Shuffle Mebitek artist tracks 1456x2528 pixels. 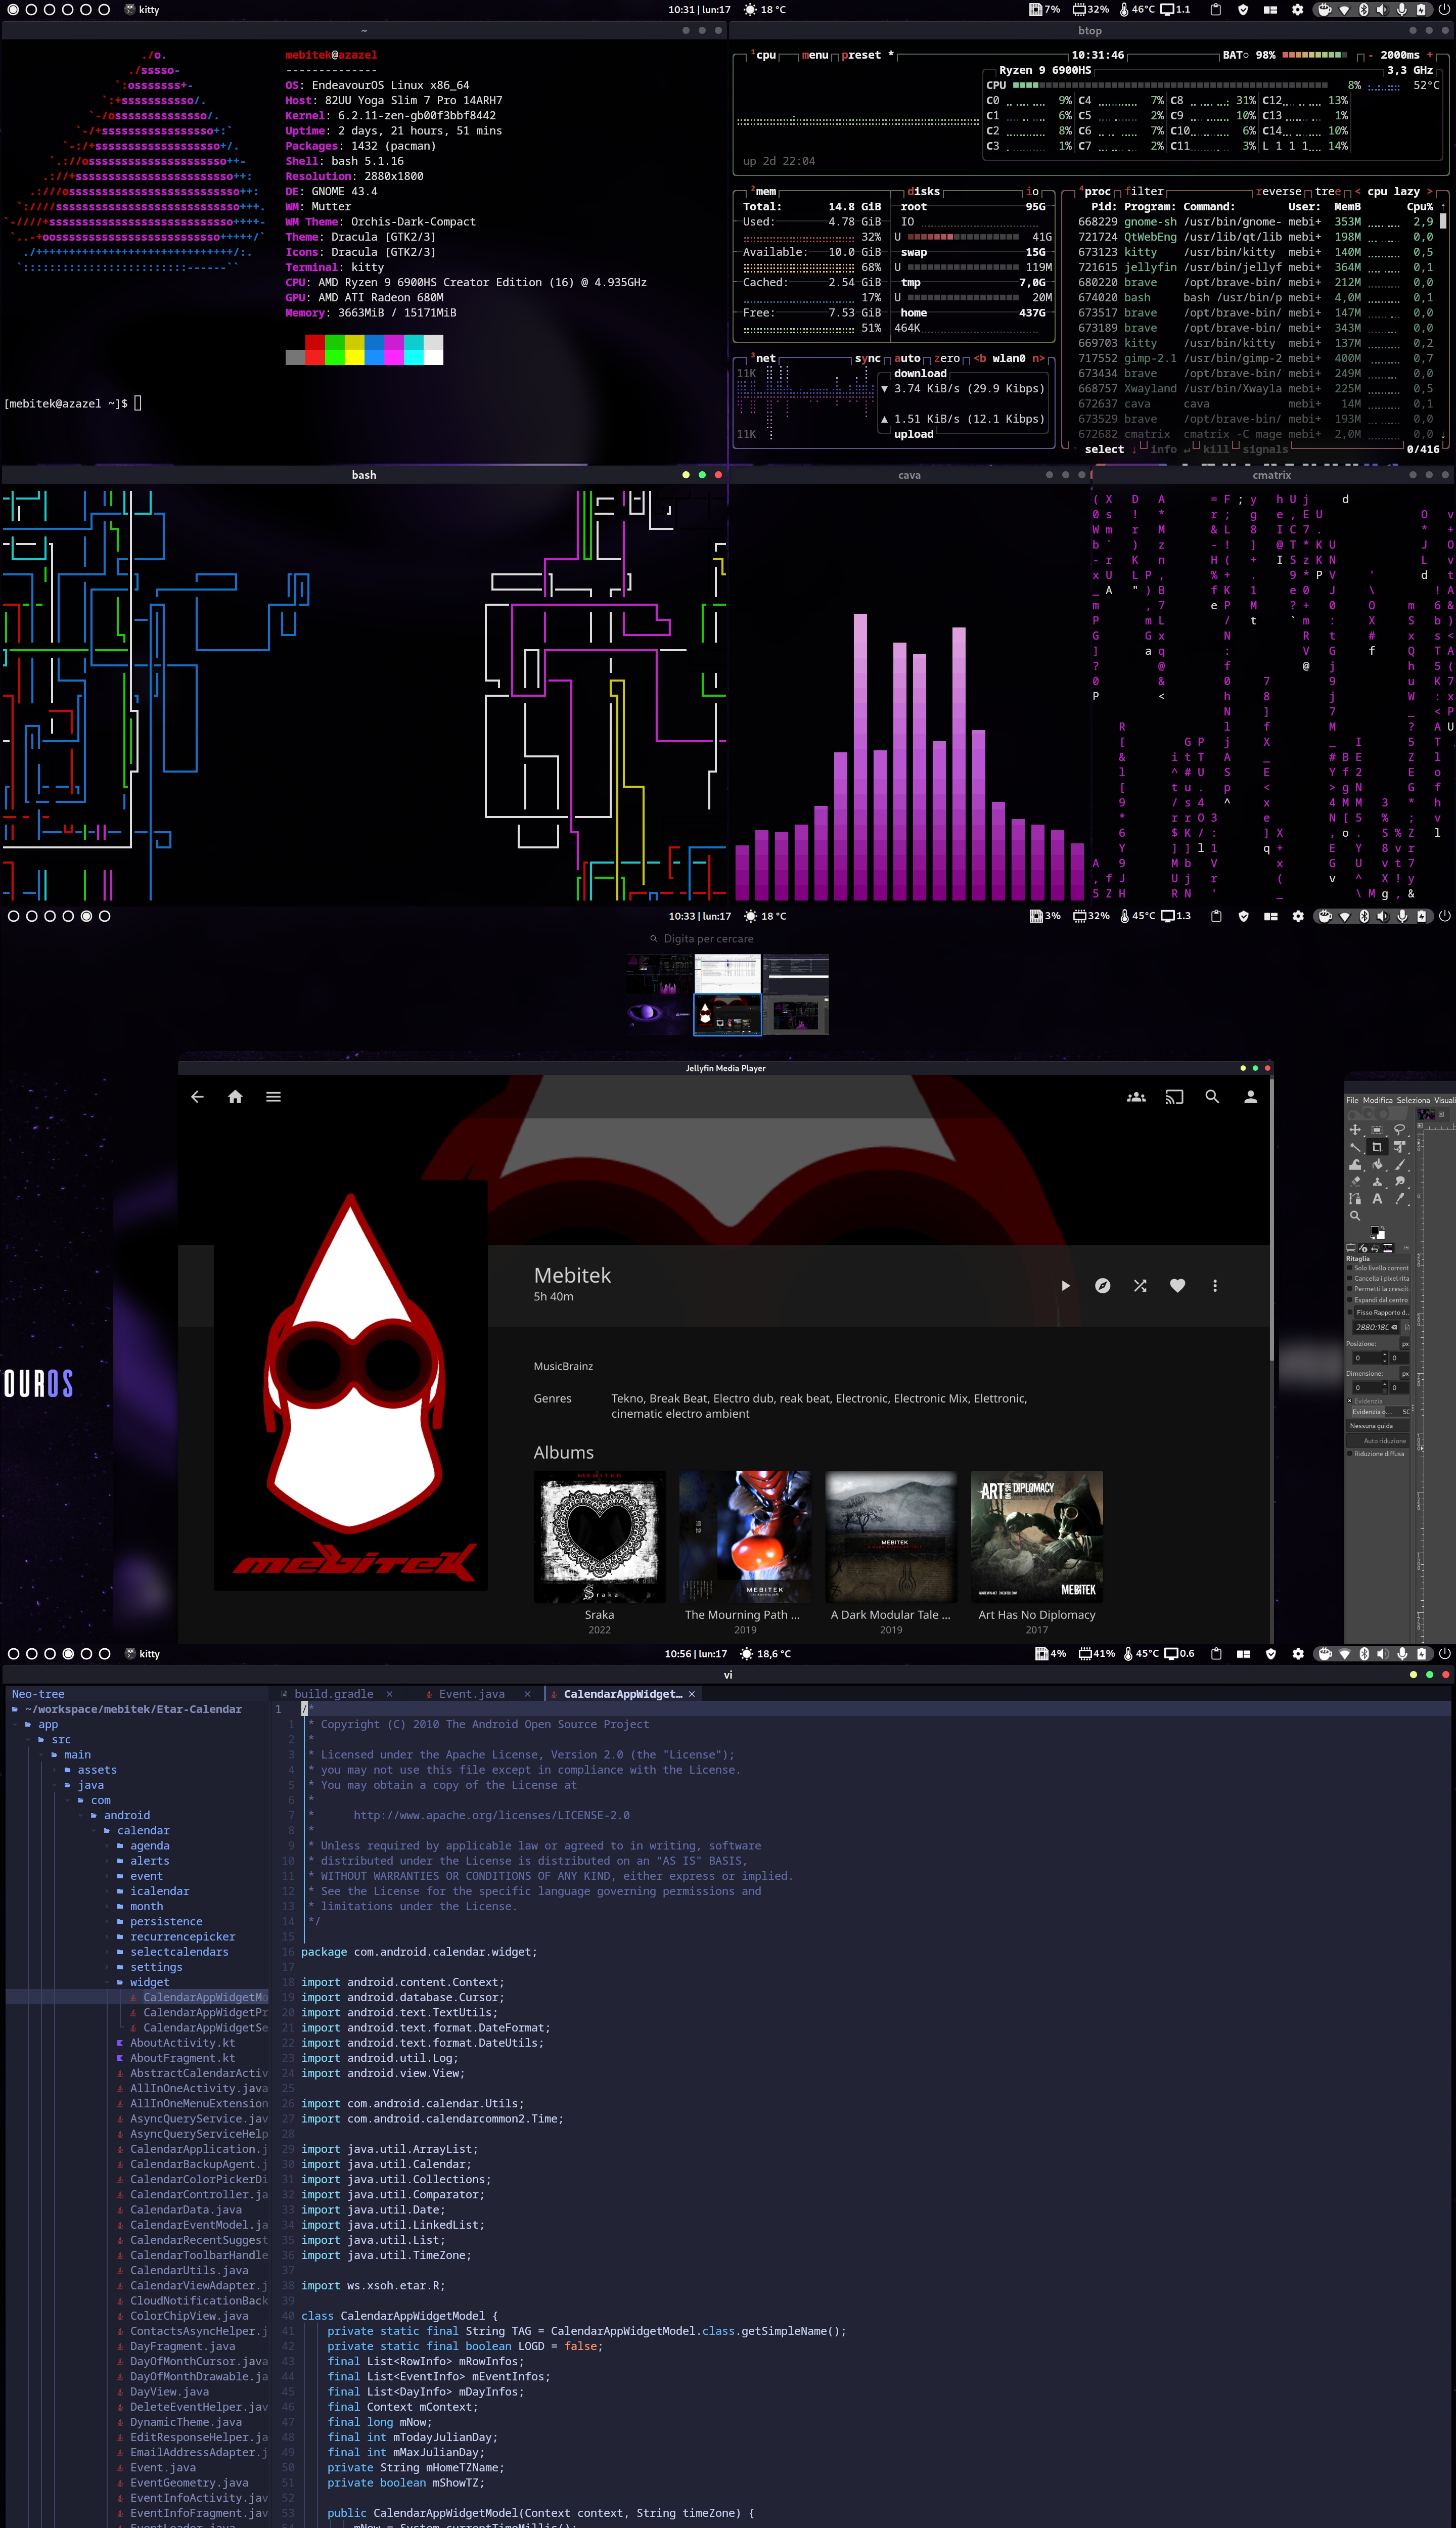pyautogui.click(x=1140, y=1286)
